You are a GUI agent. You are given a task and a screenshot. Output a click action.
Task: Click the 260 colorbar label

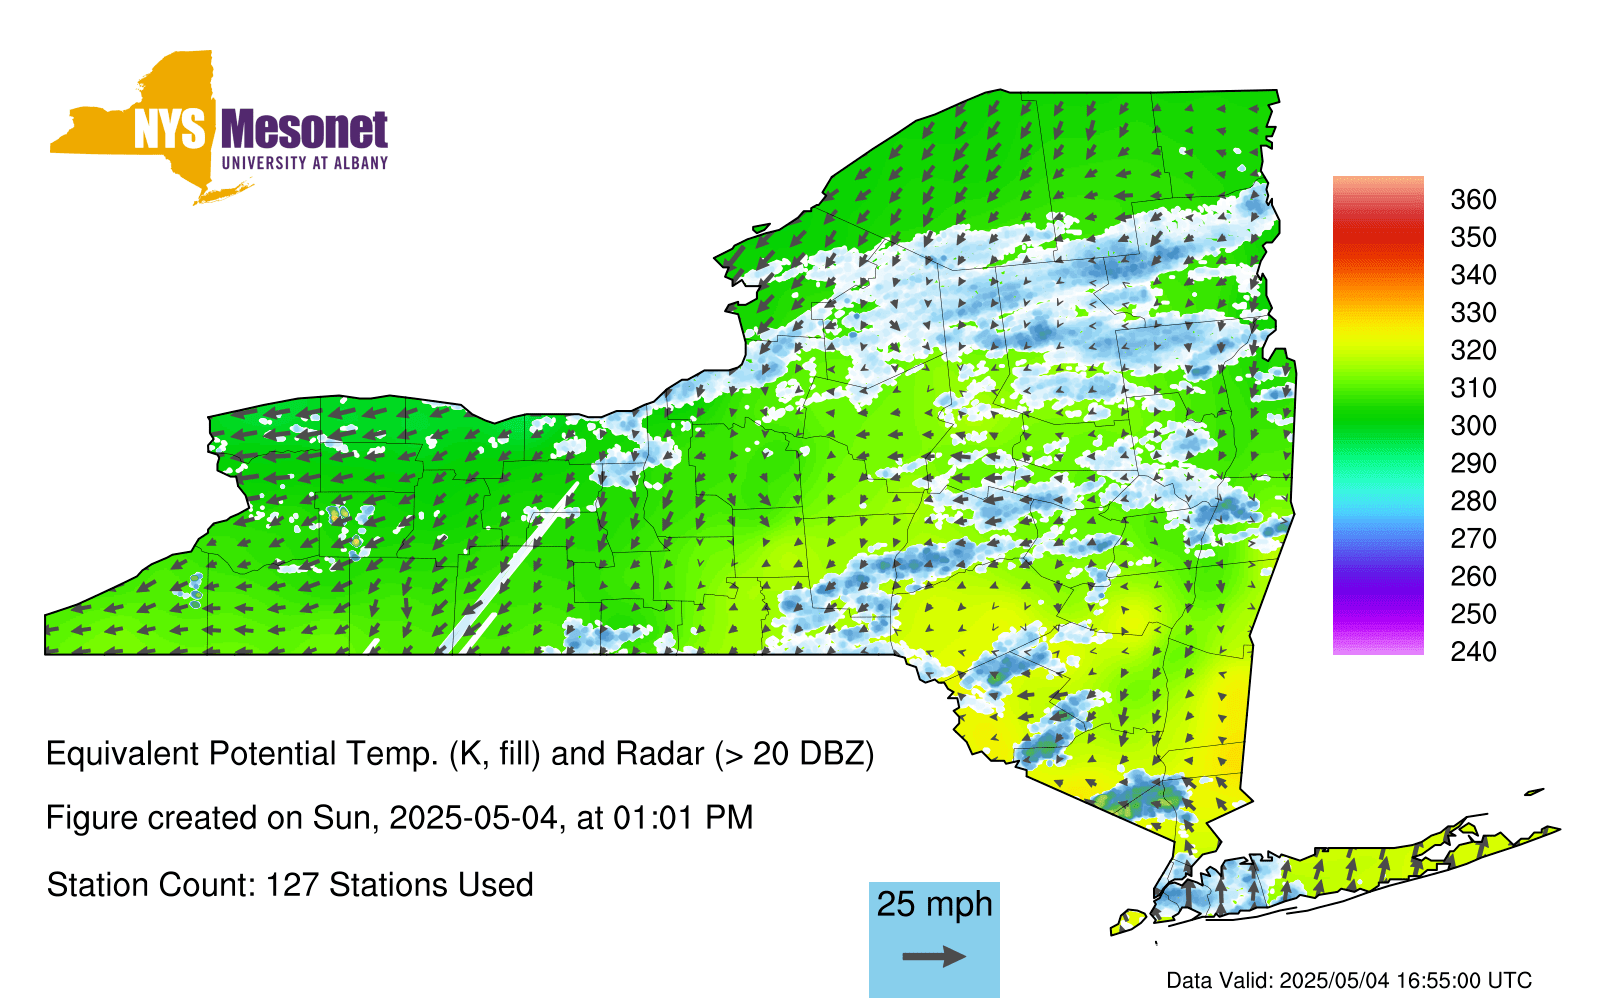click(1473, 577)
